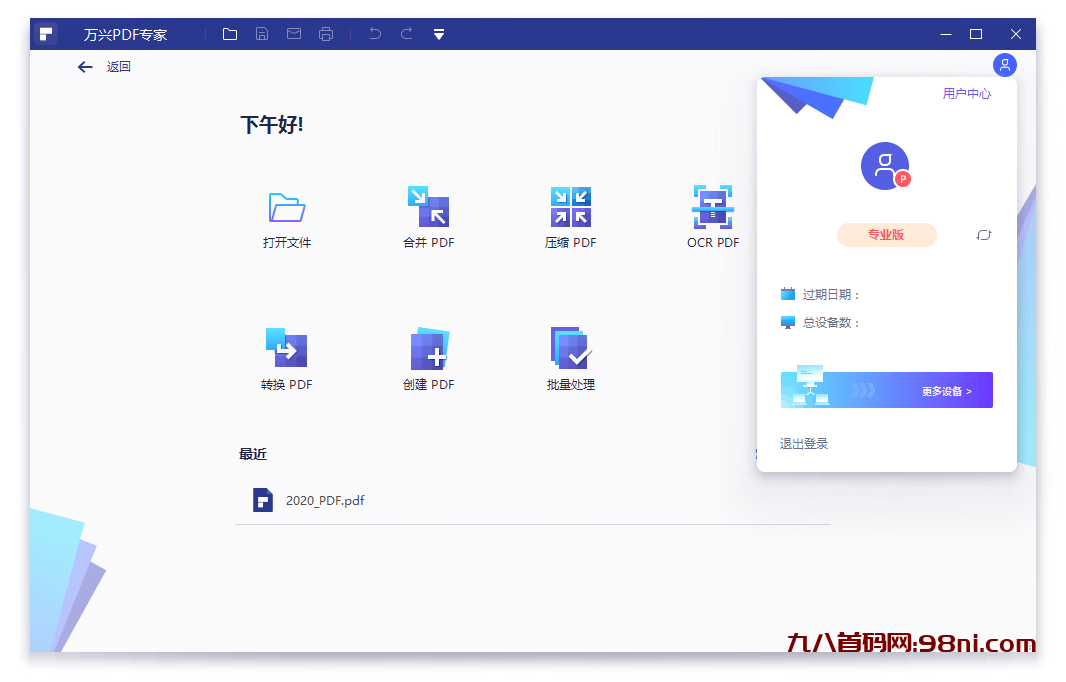
Task: Open the 打开文件 (Open File) tool
Action: (x=287, y=217)
